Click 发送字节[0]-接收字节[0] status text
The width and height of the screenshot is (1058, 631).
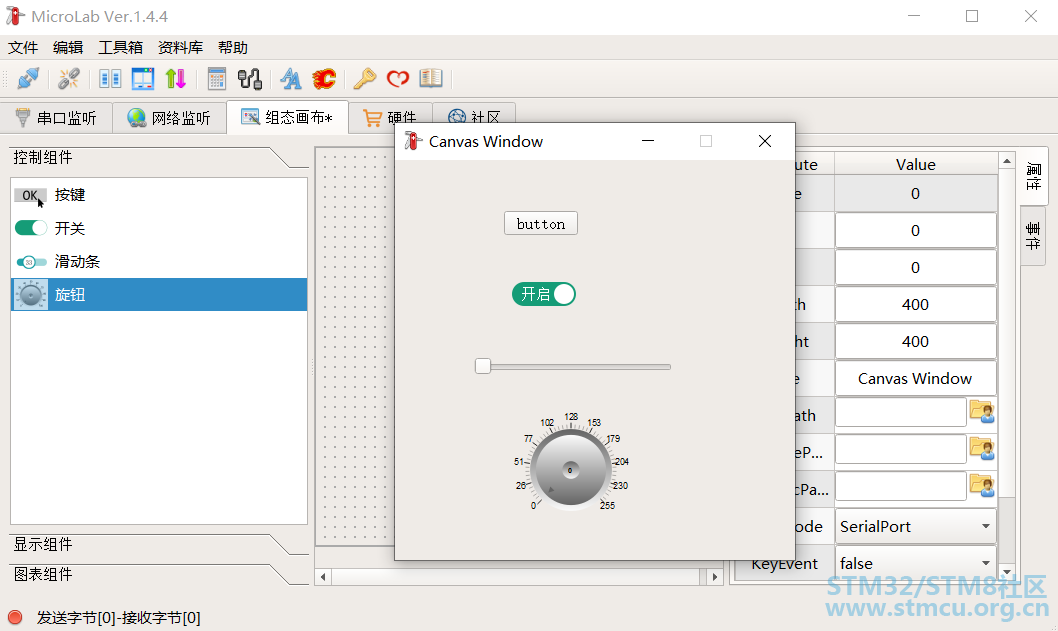point(118,618)
